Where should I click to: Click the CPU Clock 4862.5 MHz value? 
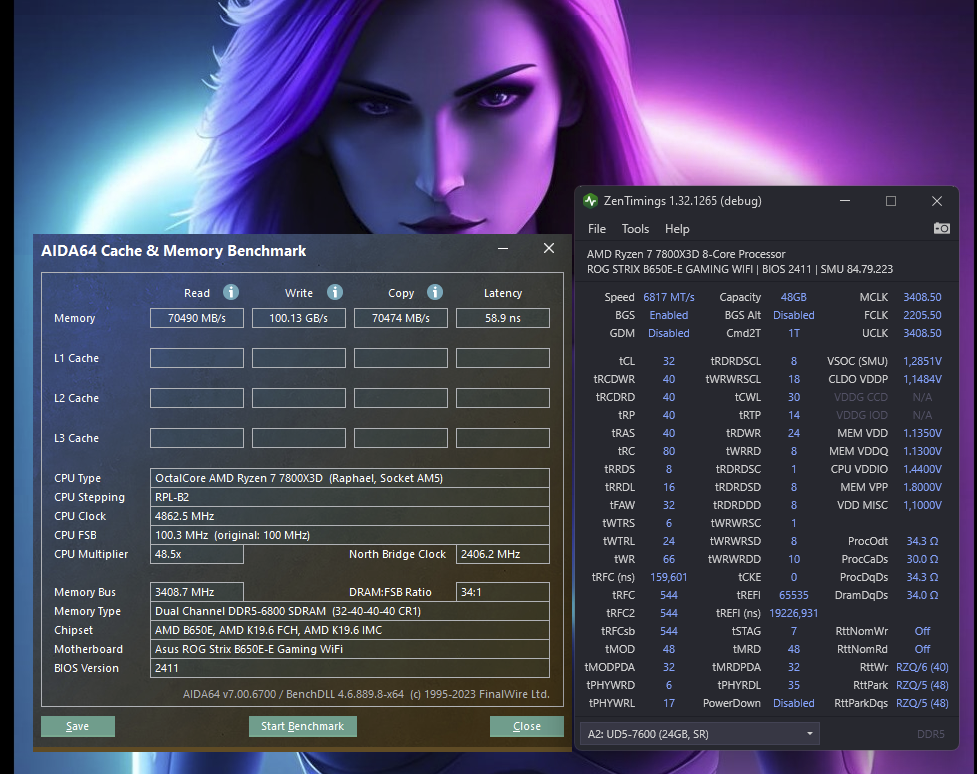point(350,516)
